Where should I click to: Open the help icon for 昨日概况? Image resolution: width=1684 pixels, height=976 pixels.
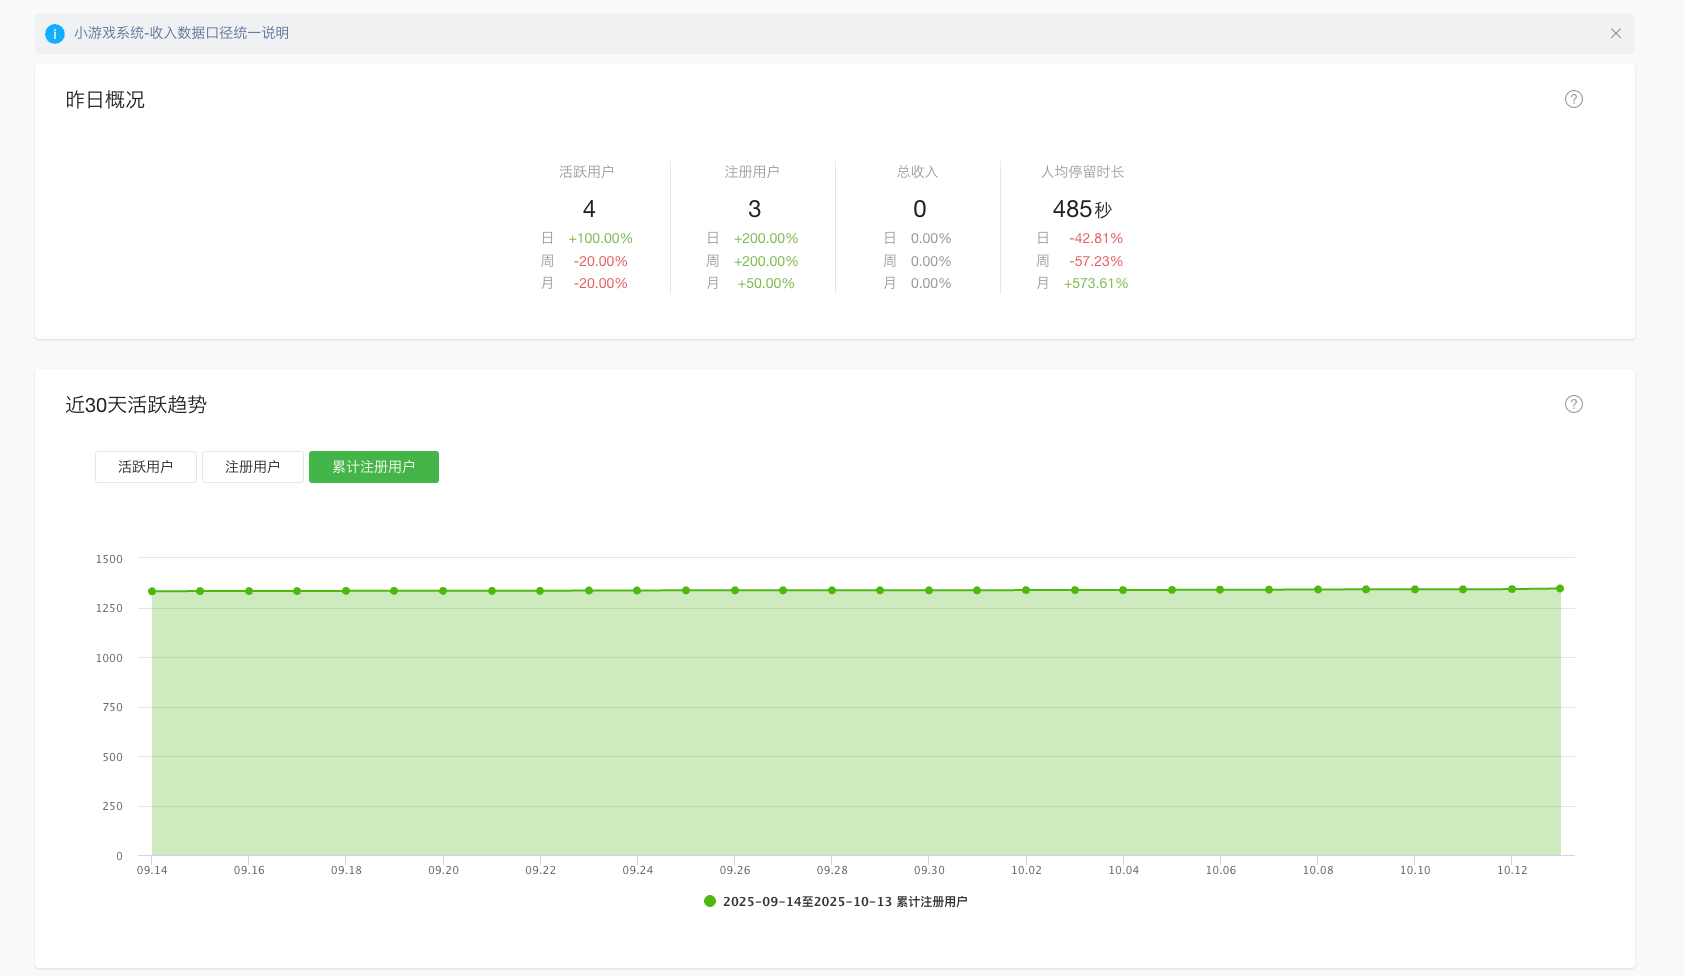pyautogui.click(x=1574, y=99)
